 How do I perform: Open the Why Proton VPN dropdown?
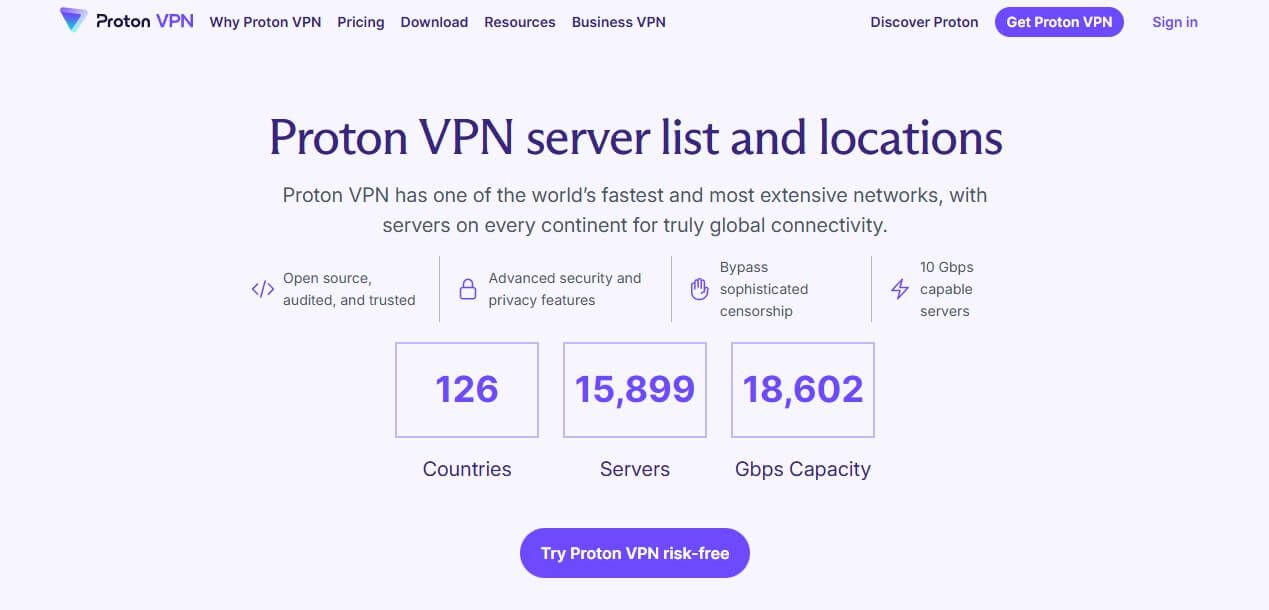(264, 22)
